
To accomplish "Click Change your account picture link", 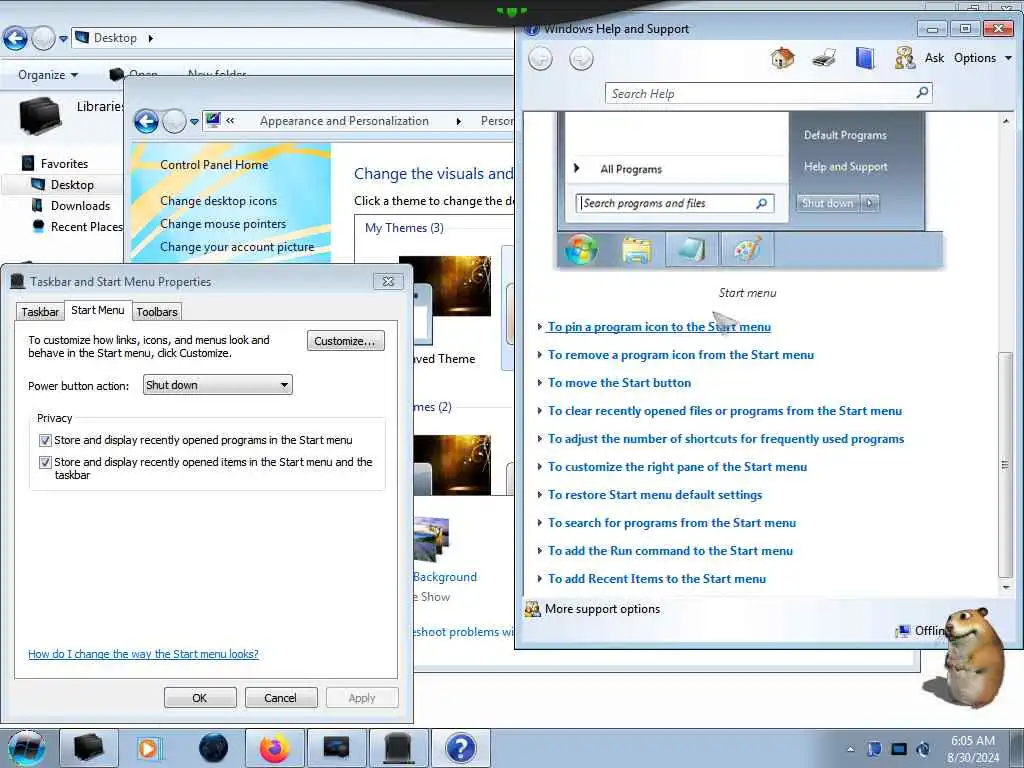I will (x=237, y=247).
